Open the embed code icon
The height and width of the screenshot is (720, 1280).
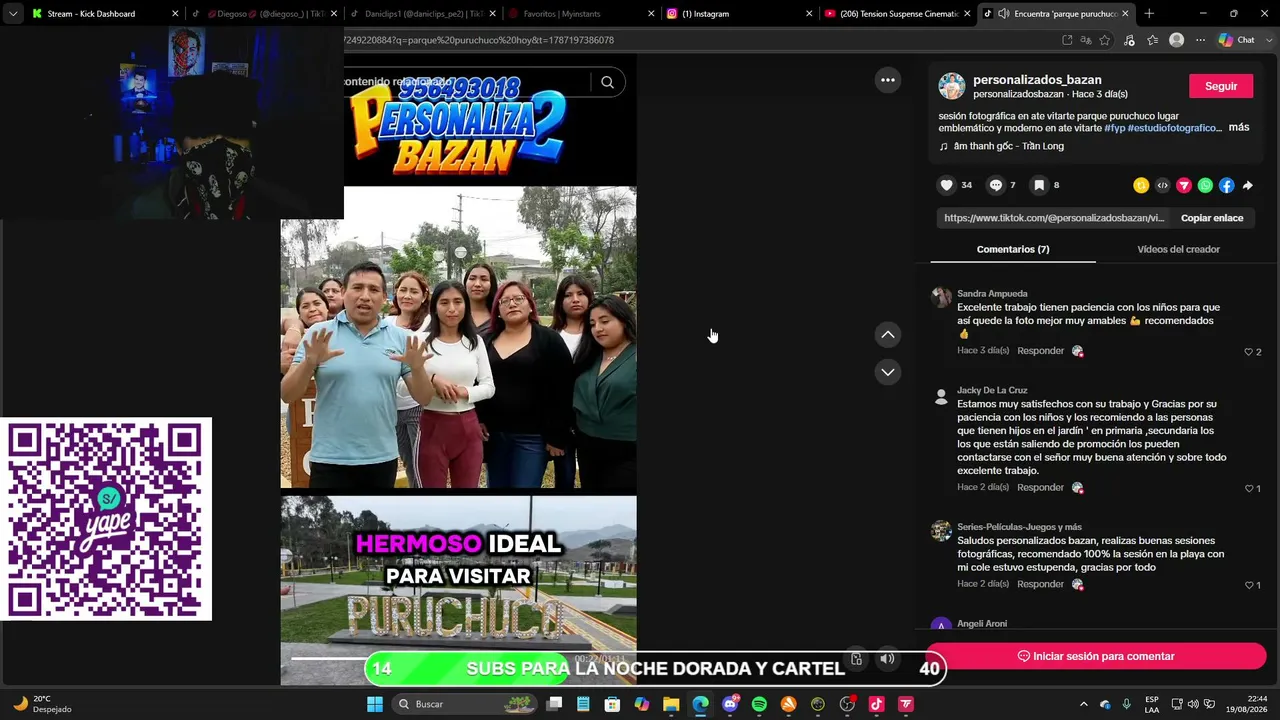tap(1162, 185)
